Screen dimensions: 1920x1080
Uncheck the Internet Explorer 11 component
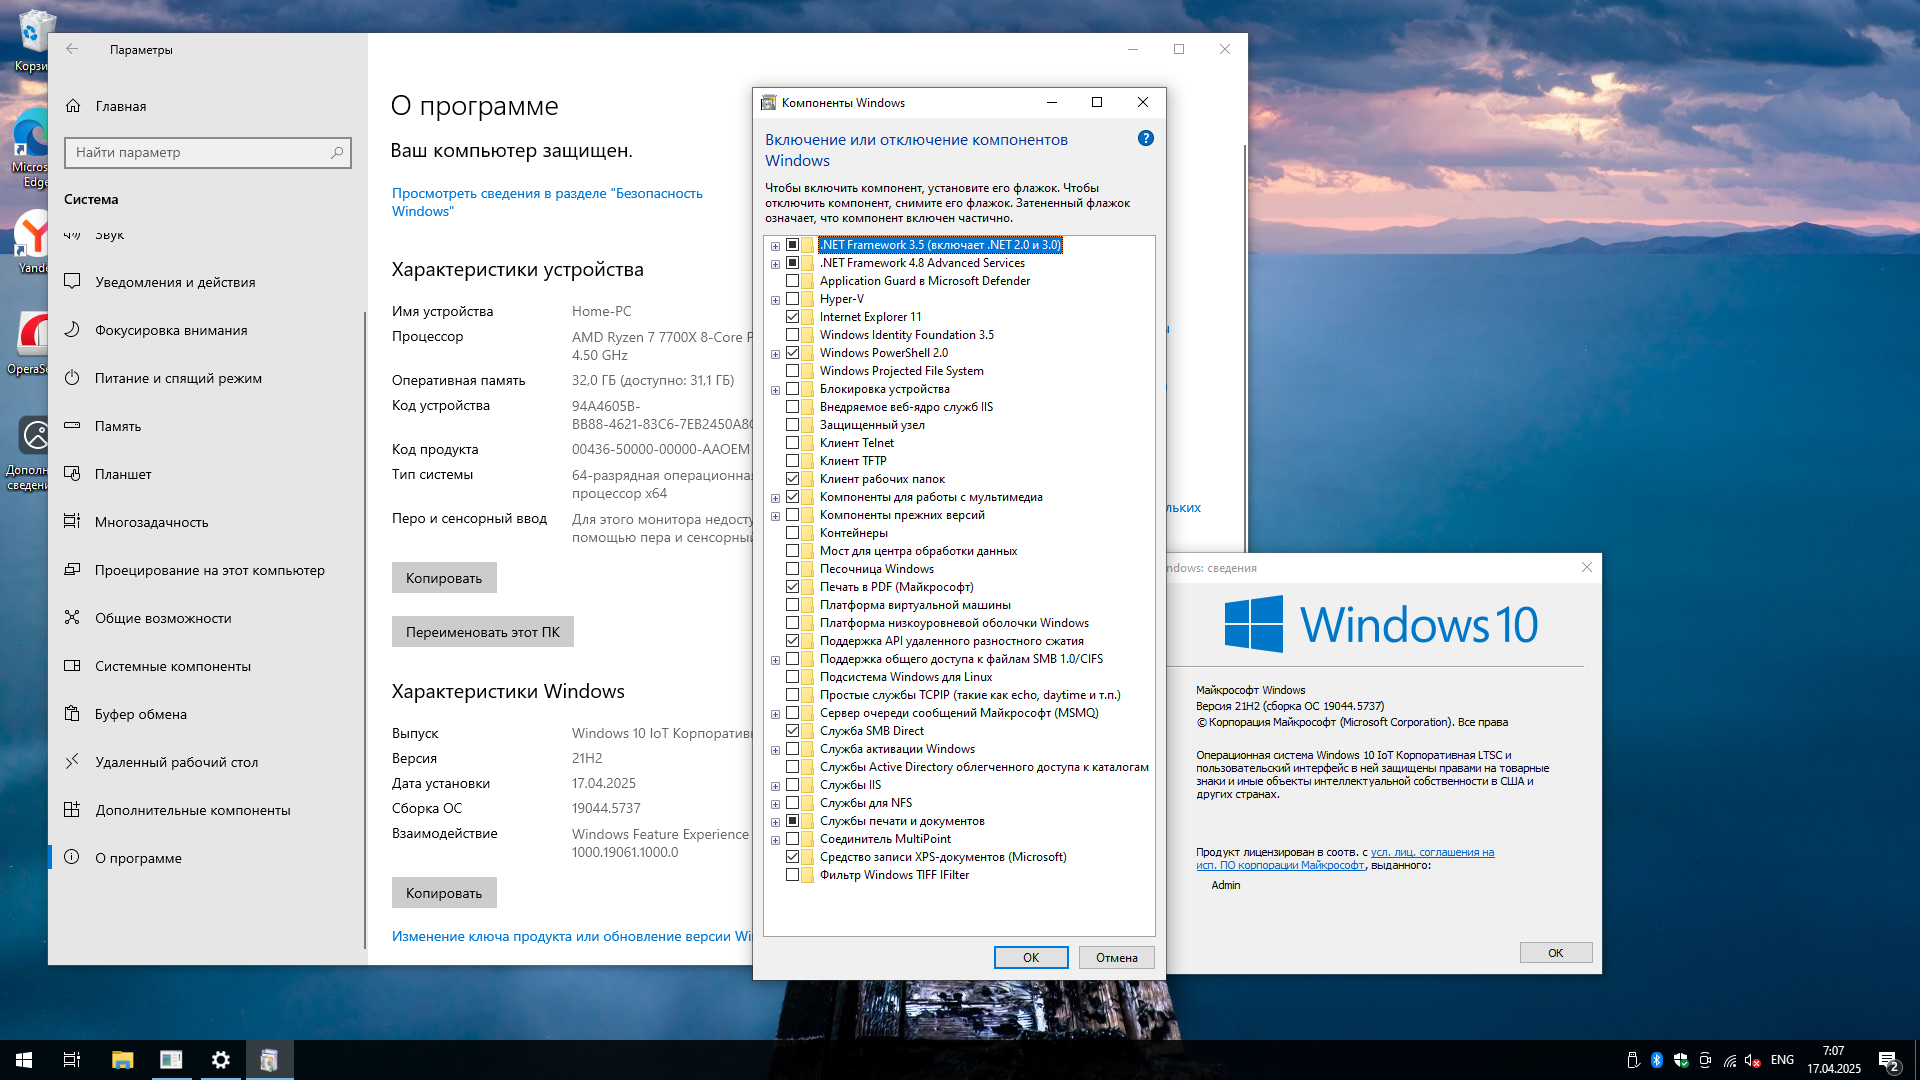[792, 317]
